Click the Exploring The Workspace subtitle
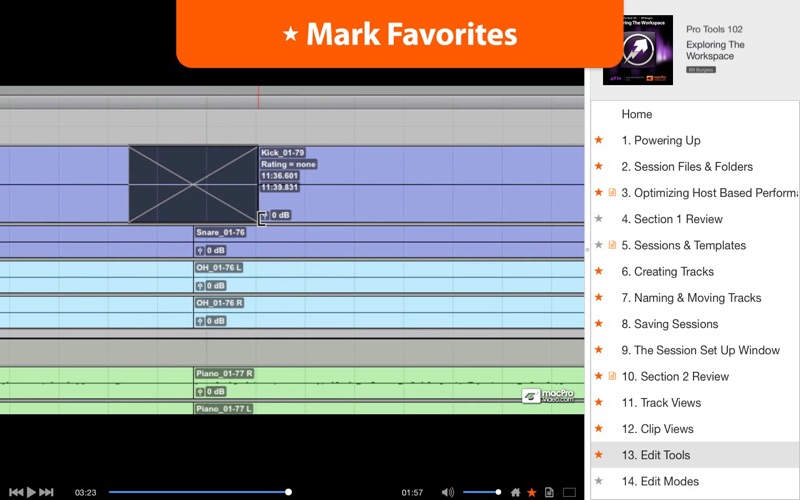This screenshot has width=800, height=500. pyautogui.click(x=715, y=50)
